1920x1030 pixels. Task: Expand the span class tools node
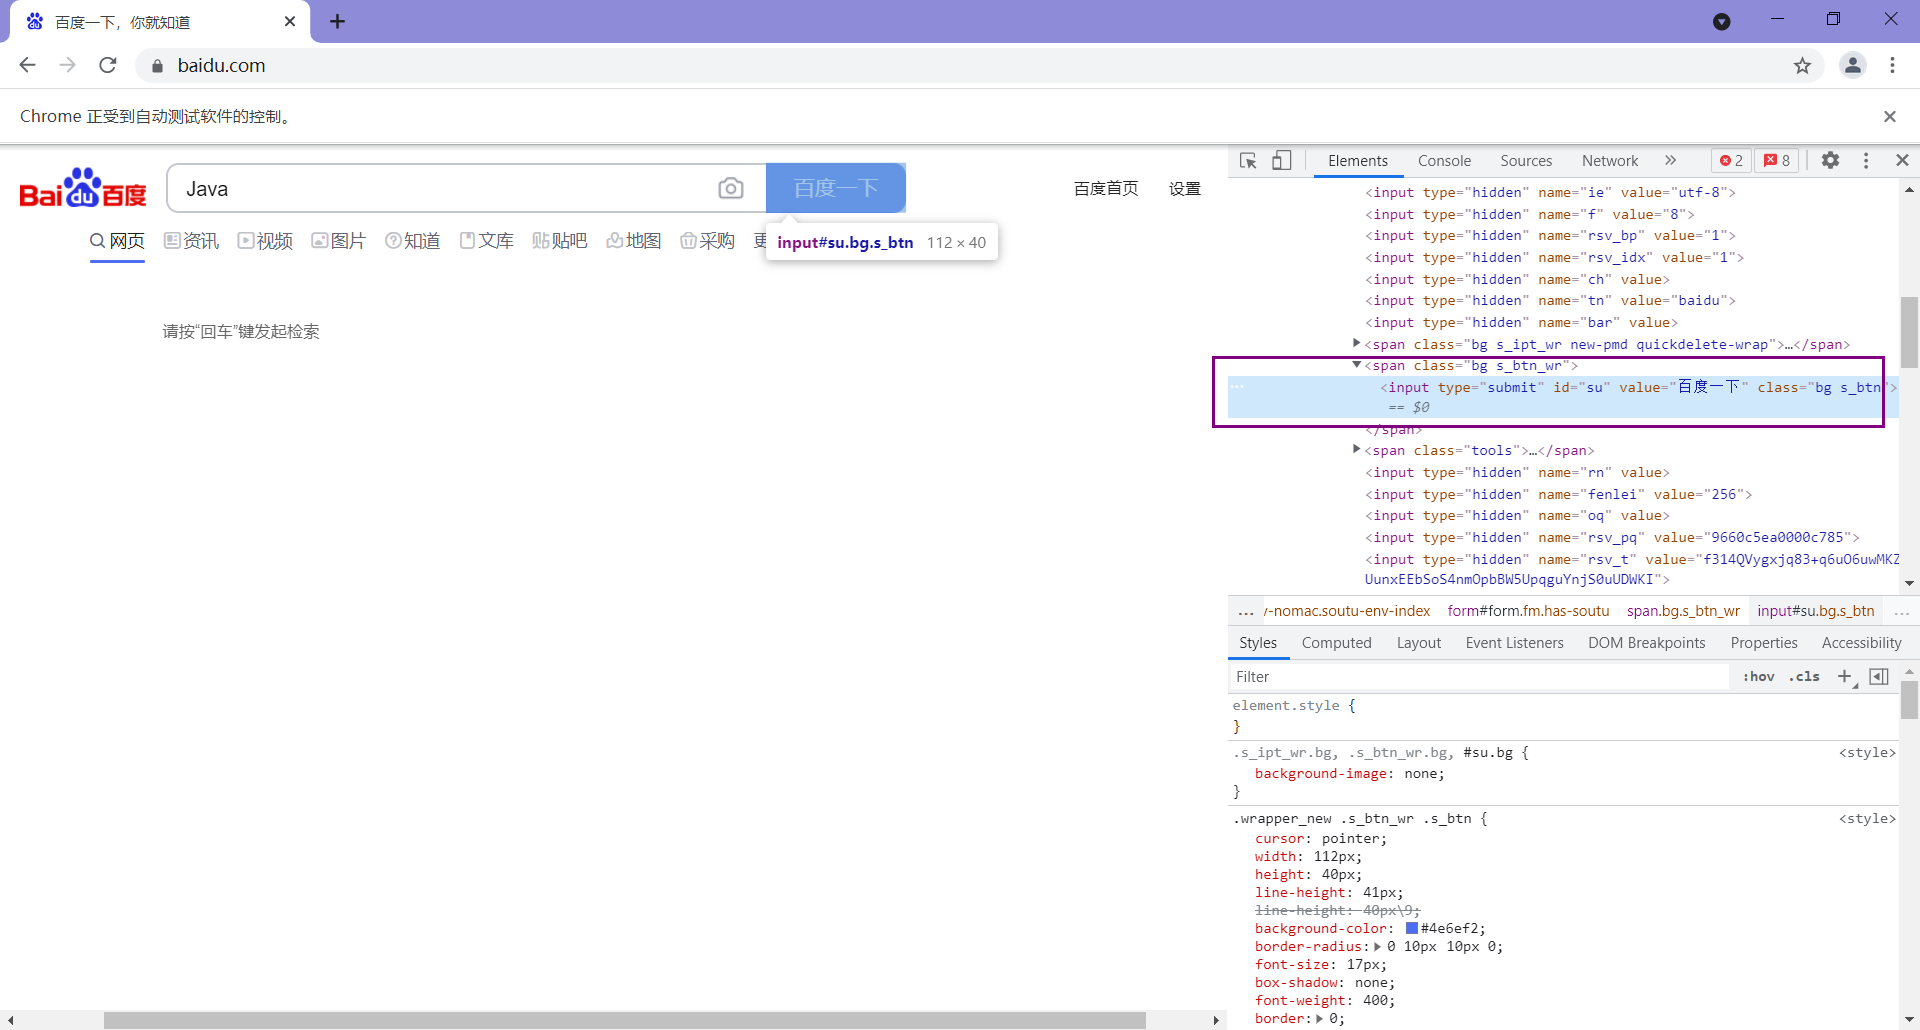[1357, 451]
